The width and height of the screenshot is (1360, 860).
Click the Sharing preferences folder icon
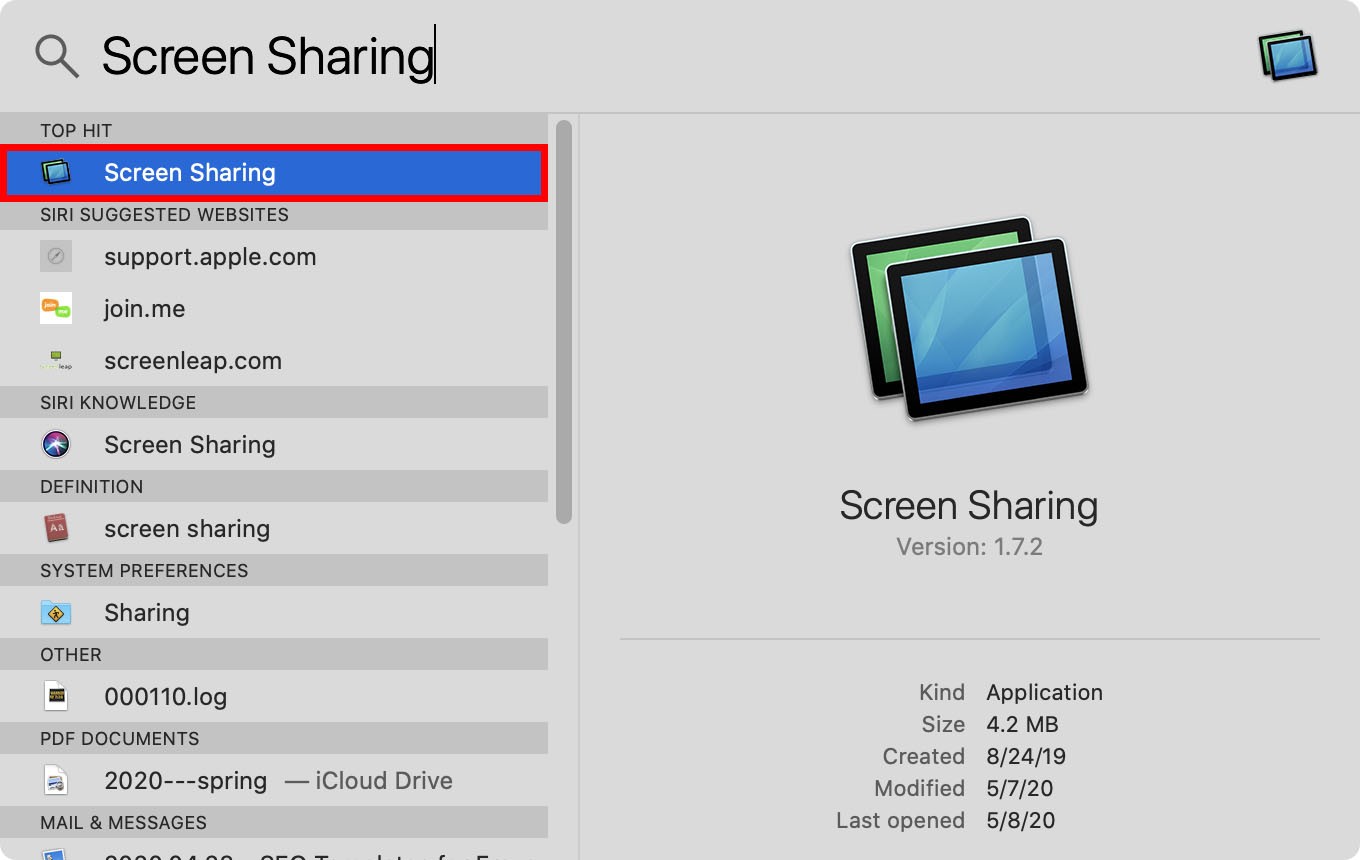point(56,613)
